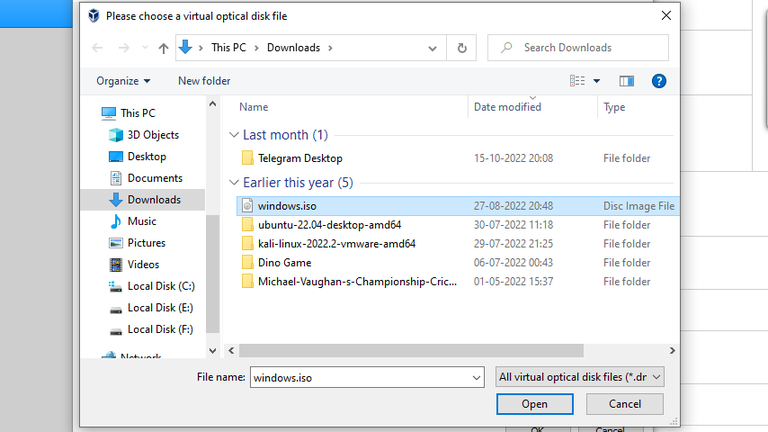Click the Open button
Image resolution: width=768 pixels, height=432 pixels.
(x=534, y=404)
